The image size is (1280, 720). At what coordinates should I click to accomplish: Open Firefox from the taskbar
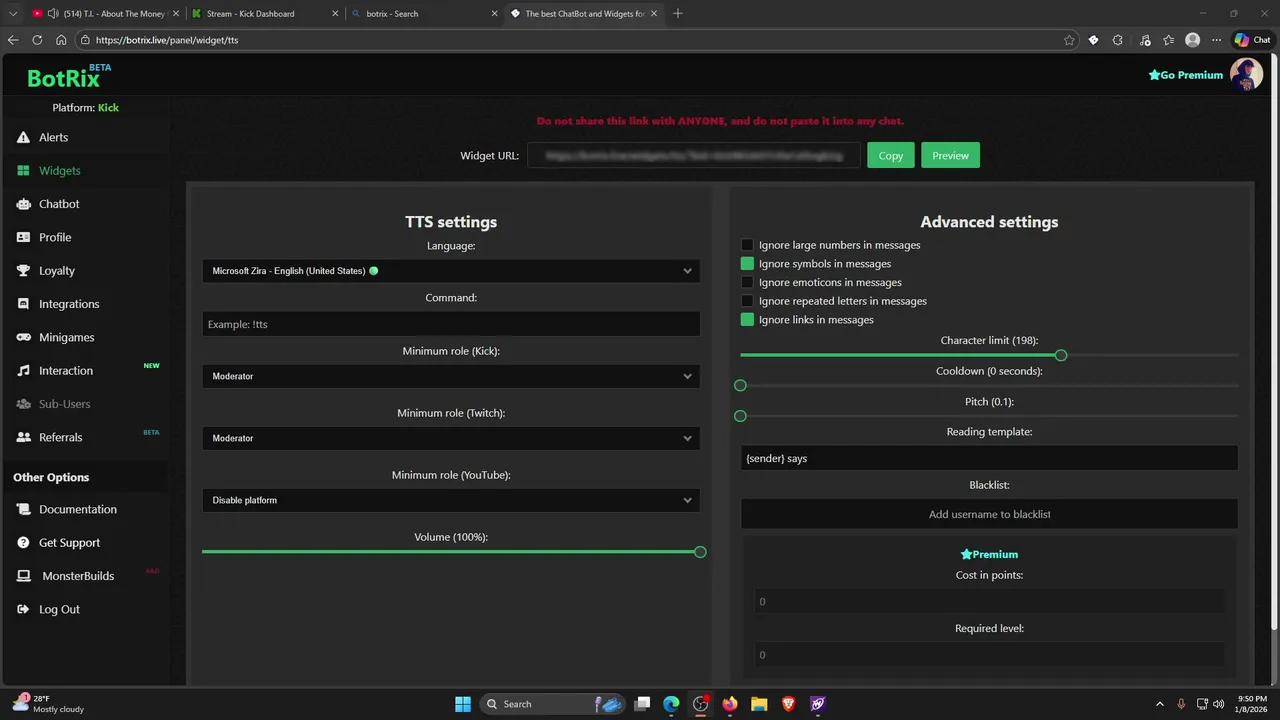pyautogui.click(x=730, y=704)
